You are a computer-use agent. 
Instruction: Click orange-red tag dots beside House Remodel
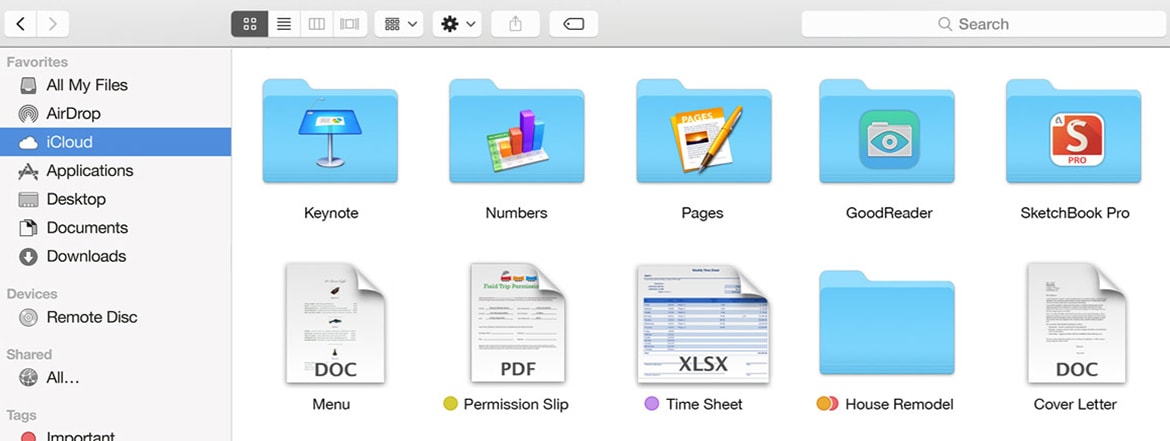click(828, 404)
